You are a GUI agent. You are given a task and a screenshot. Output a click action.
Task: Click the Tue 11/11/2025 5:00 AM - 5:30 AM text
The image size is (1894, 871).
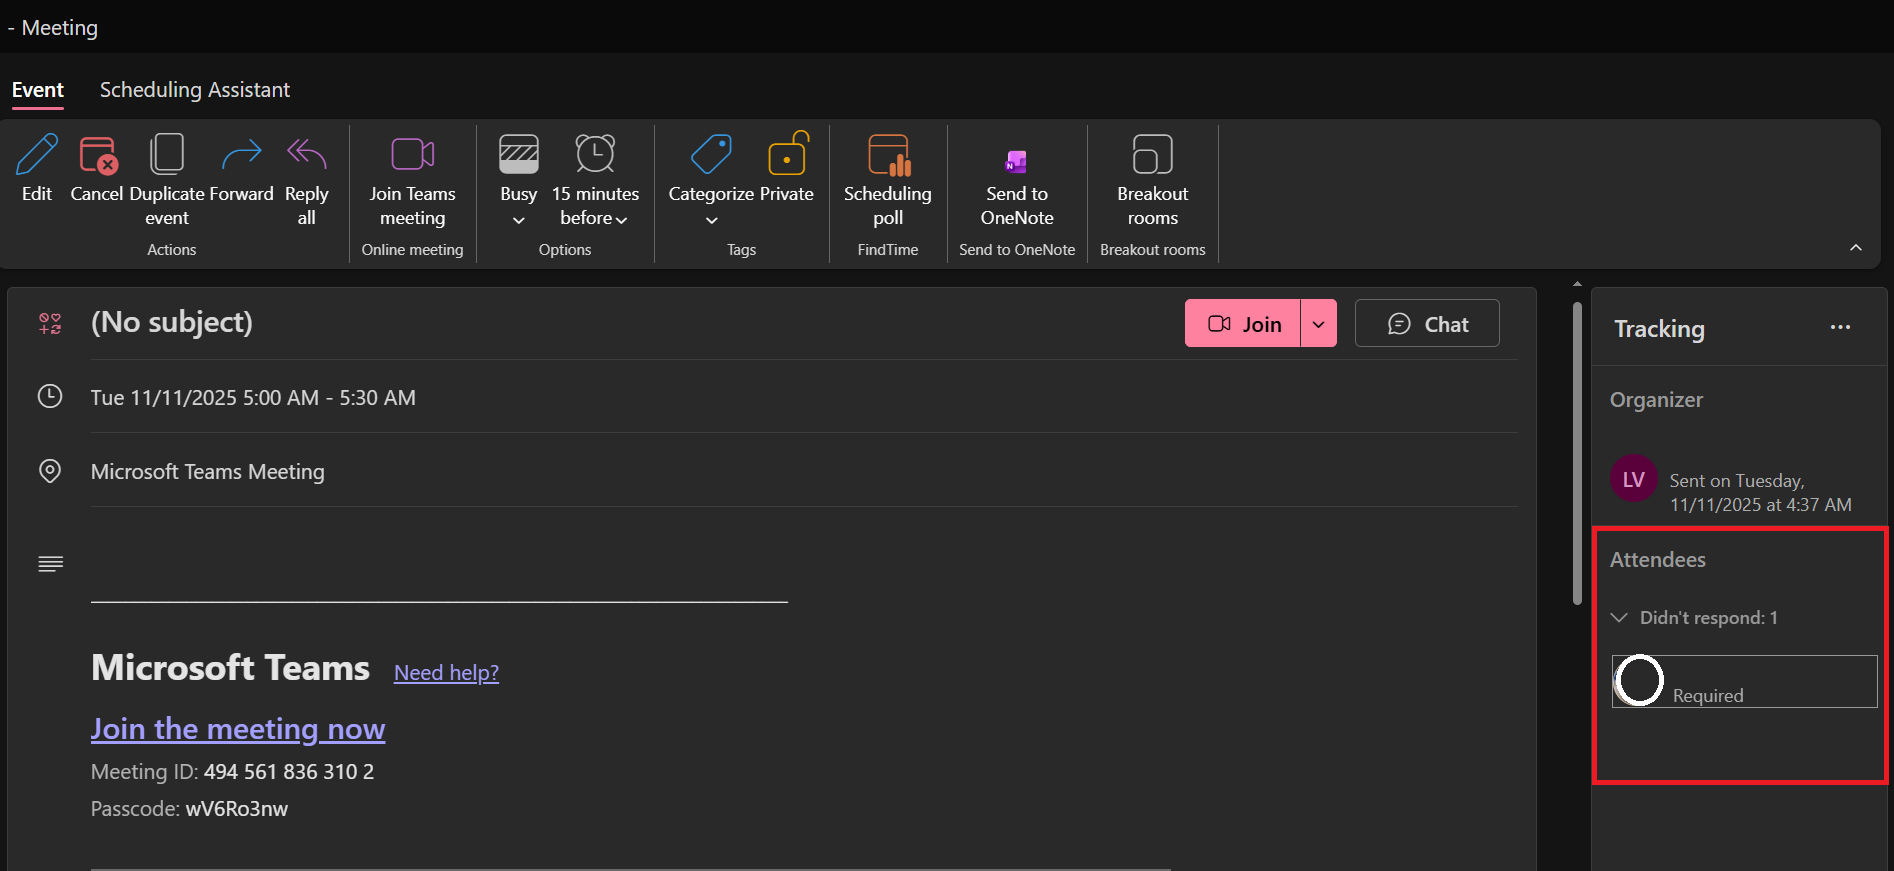253,397
